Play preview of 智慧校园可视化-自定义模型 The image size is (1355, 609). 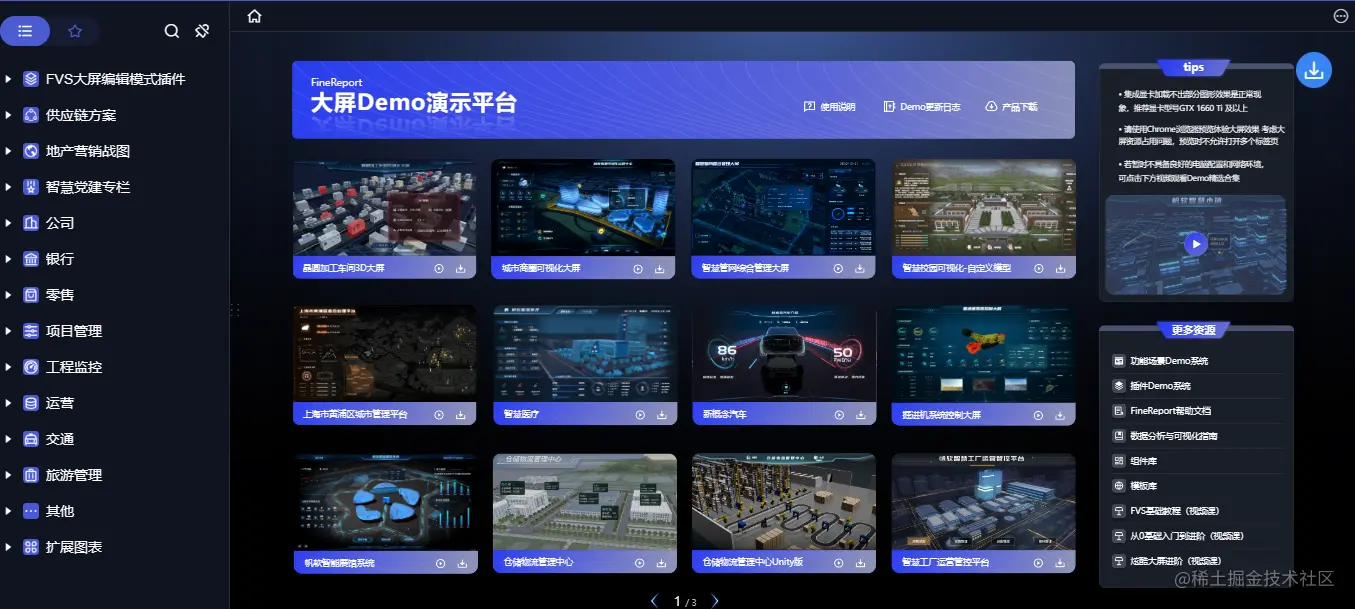(1039, 269)
